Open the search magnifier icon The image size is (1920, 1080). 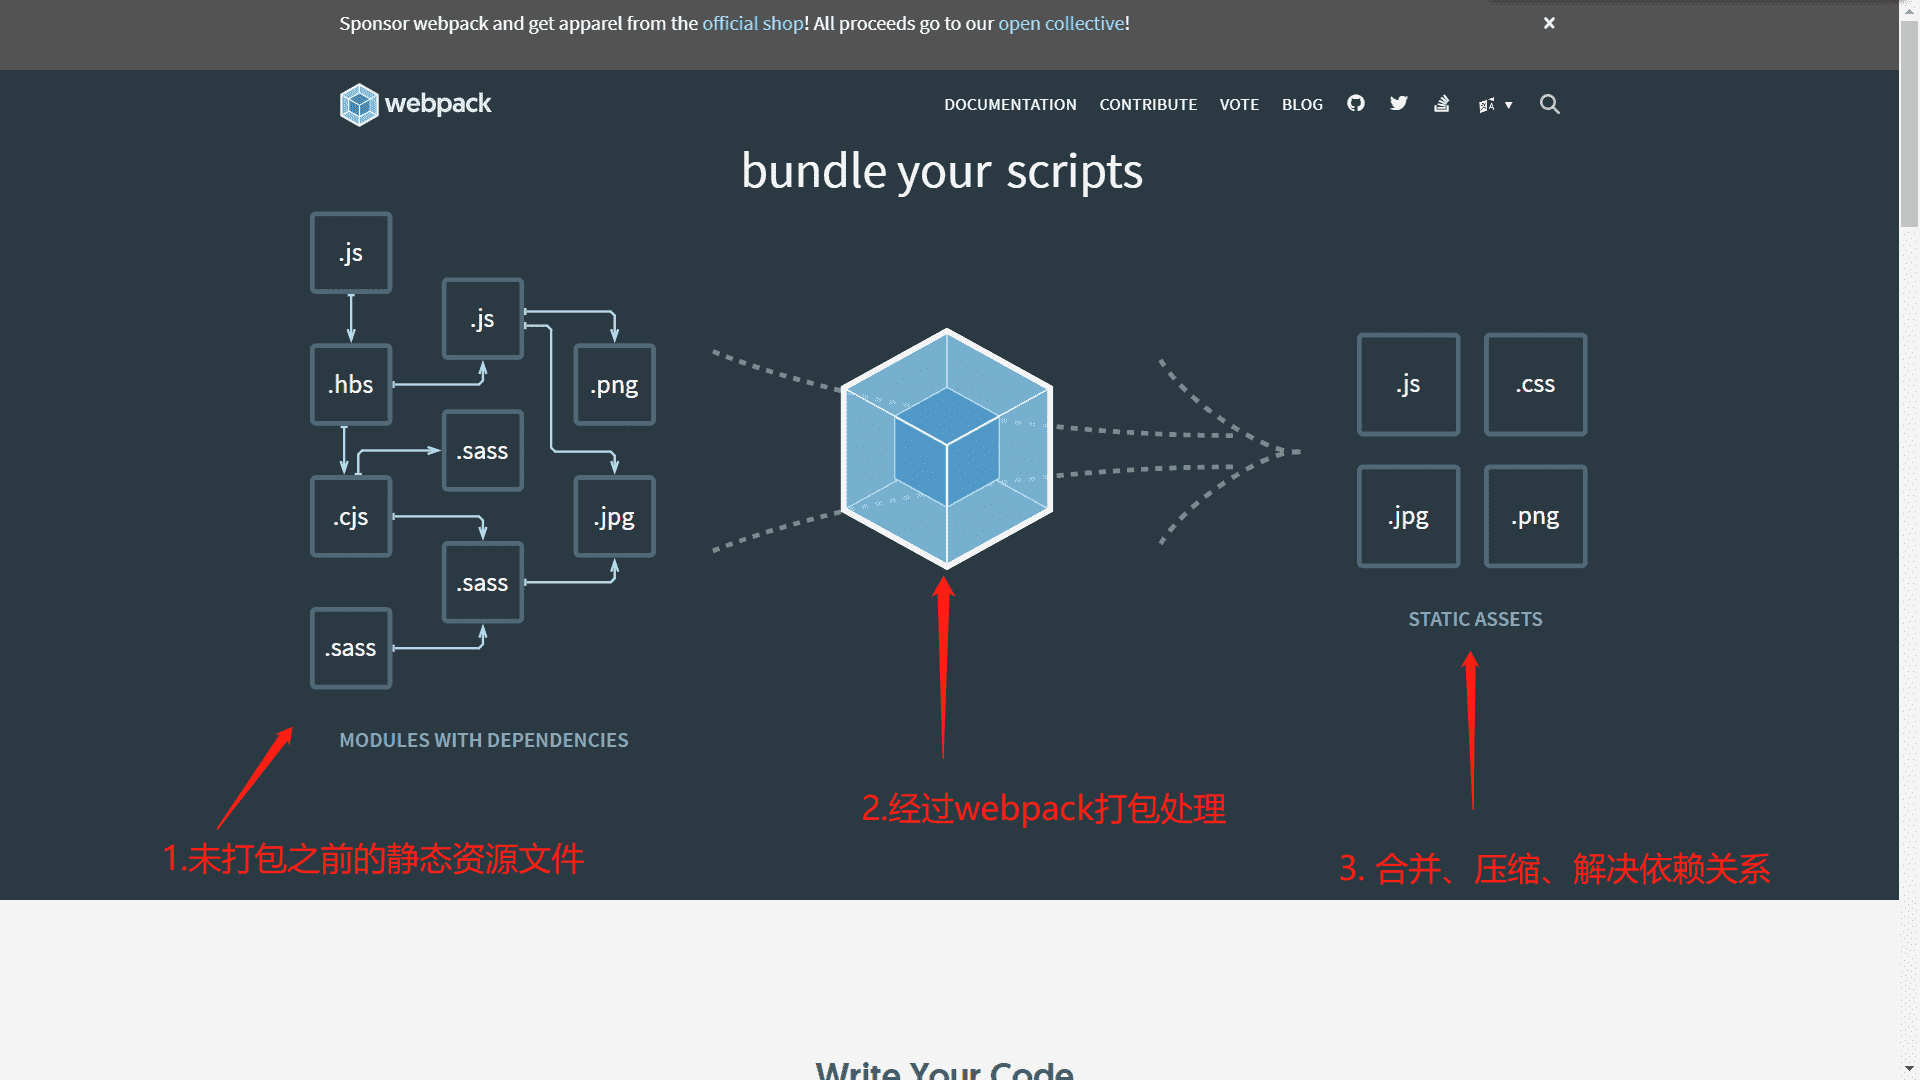click(x=1550, y=104)
